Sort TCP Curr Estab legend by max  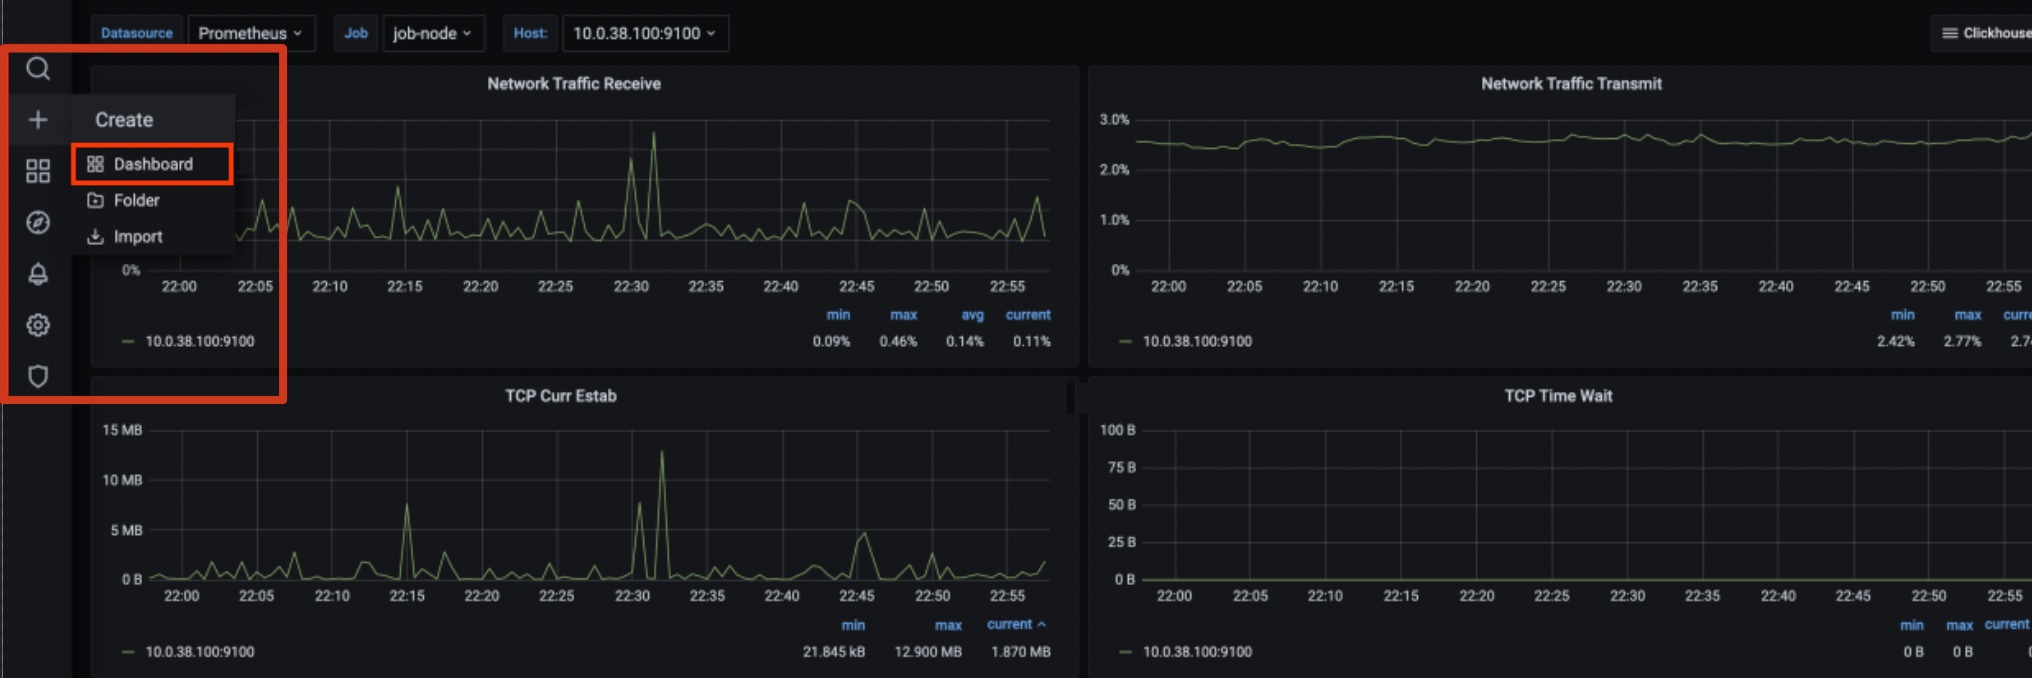(x=948, y=625)
